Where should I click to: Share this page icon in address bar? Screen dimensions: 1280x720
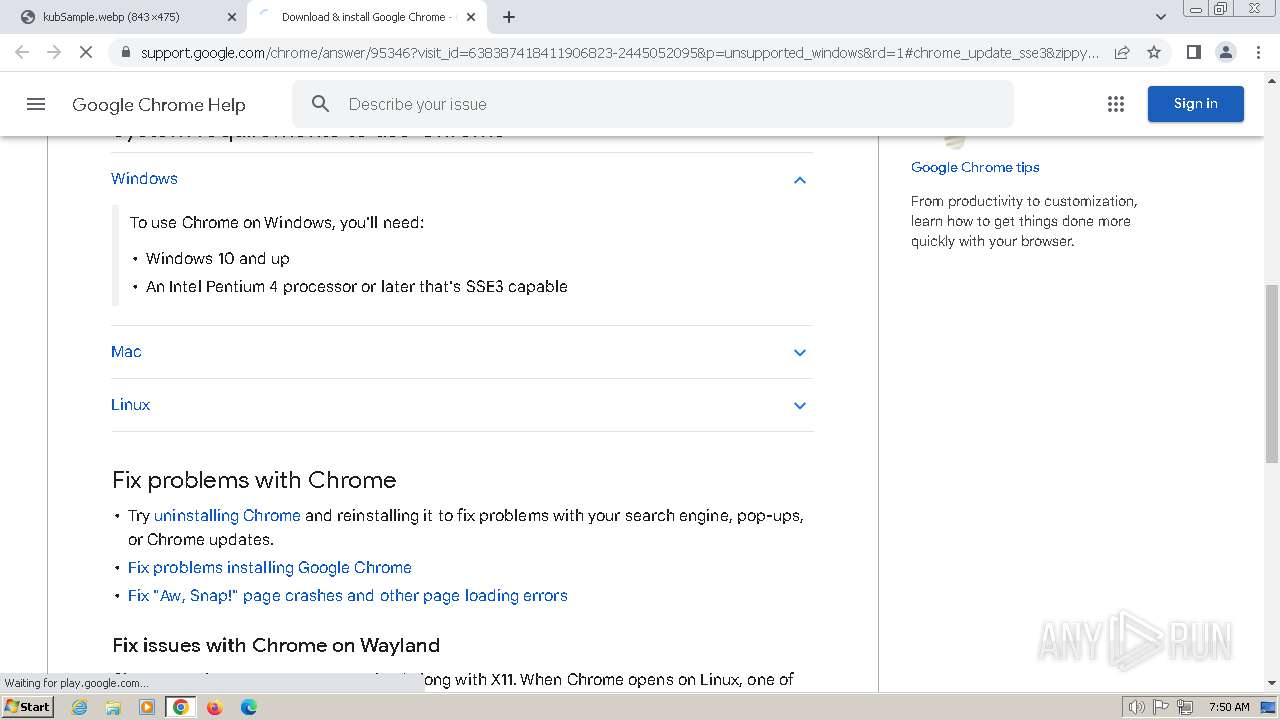point(1122,52)
